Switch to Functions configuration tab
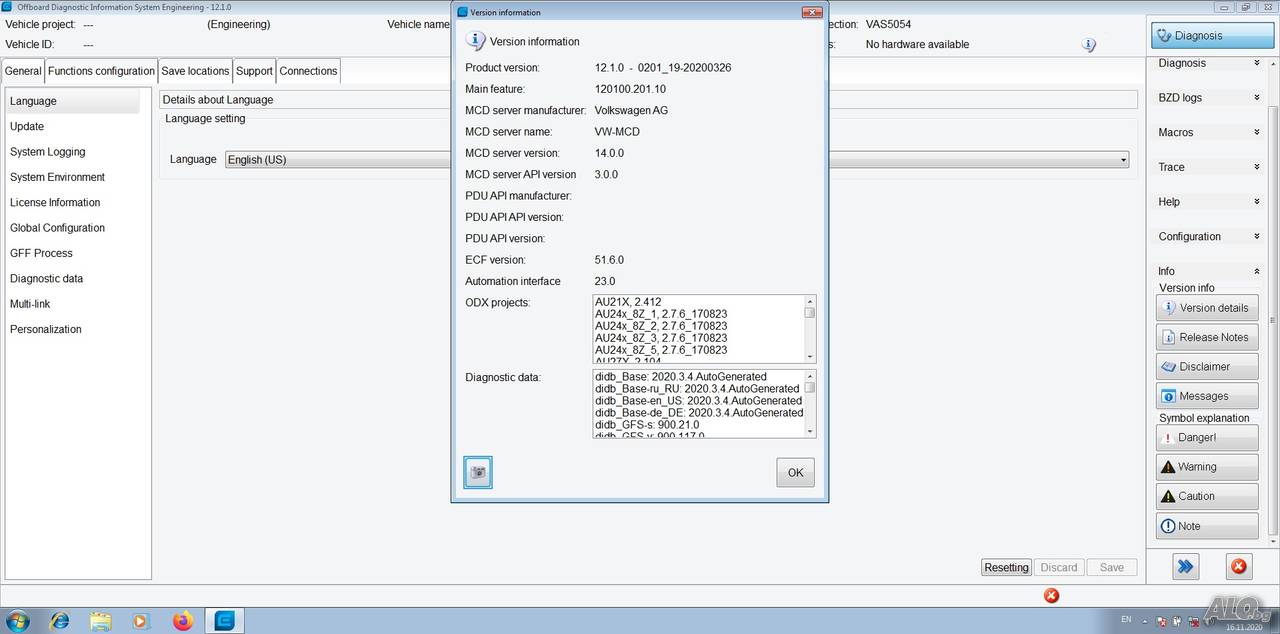 point(101,71)
